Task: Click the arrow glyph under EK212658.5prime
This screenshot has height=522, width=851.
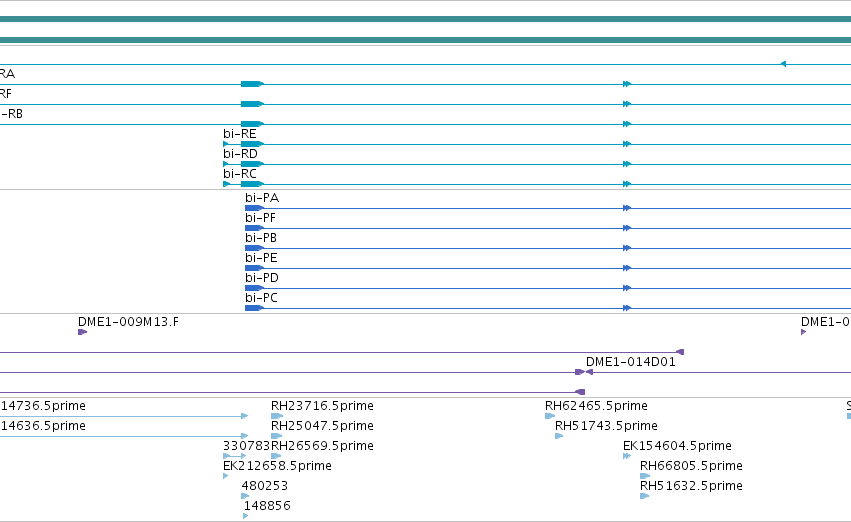Action: point(226,476)
